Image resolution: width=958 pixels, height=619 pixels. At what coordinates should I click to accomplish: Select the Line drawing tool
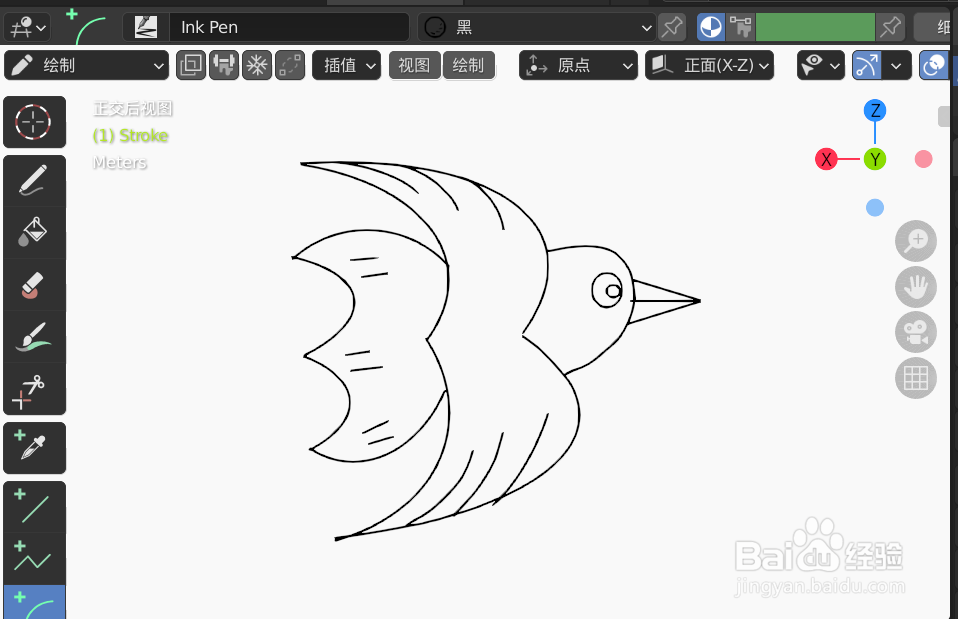coord(34,507)
